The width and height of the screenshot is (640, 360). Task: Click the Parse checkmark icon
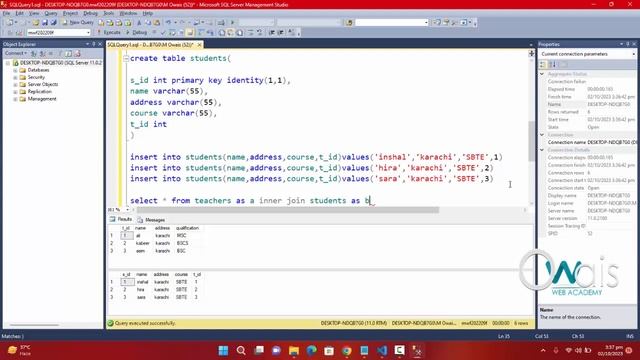pyautogui.click(x=163, y=32)
